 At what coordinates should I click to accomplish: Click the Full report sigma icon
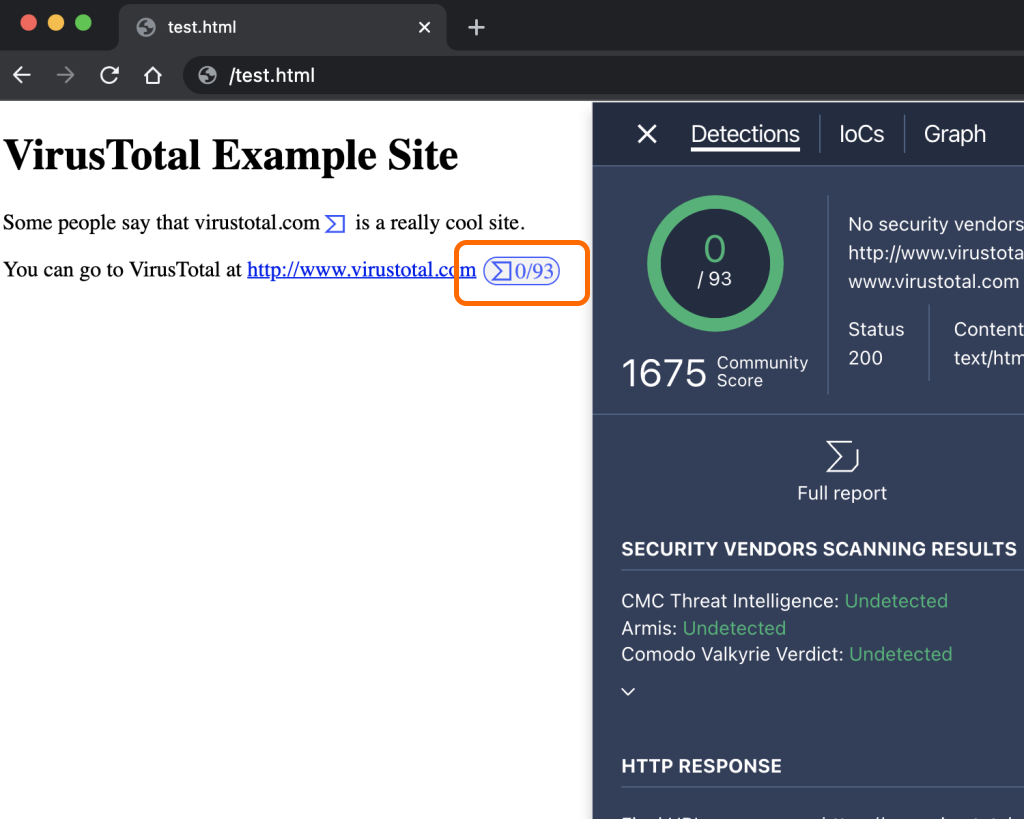(841, 455)
